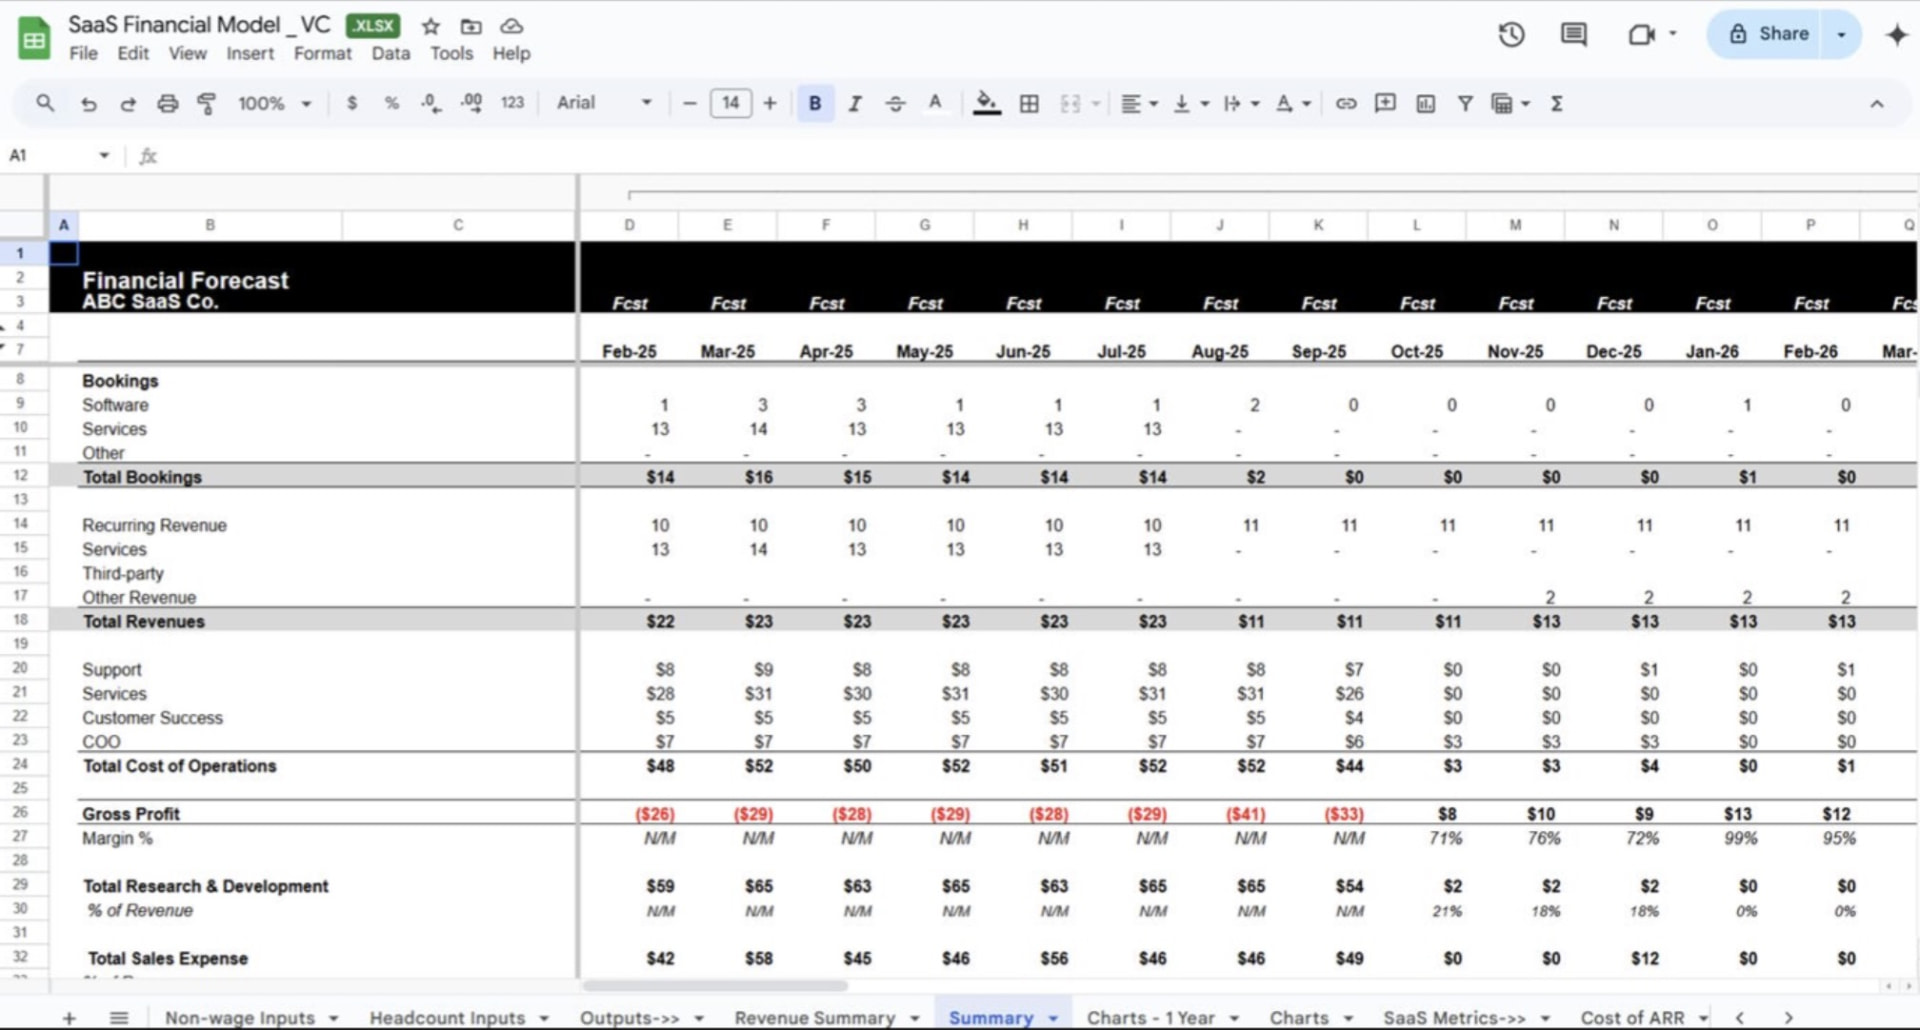The width and height of the screenshot is (1920, 1030).
Task: Insert comment icon in toolbar
Action: 1385,103
